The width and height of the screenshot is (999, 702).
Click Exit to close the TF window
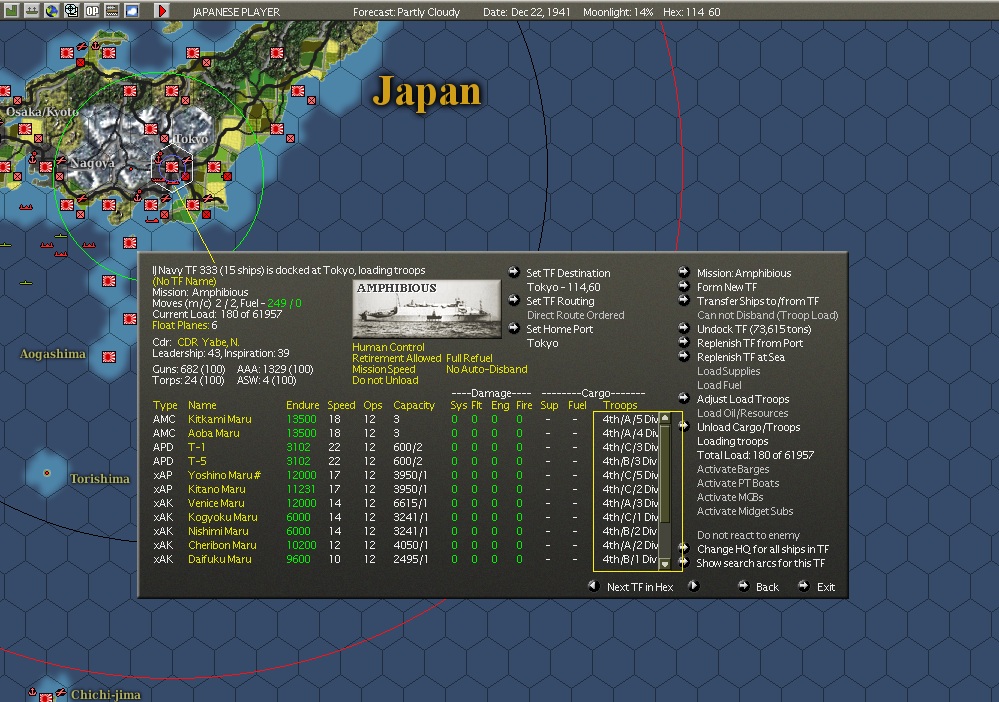(x=826, y=587)
